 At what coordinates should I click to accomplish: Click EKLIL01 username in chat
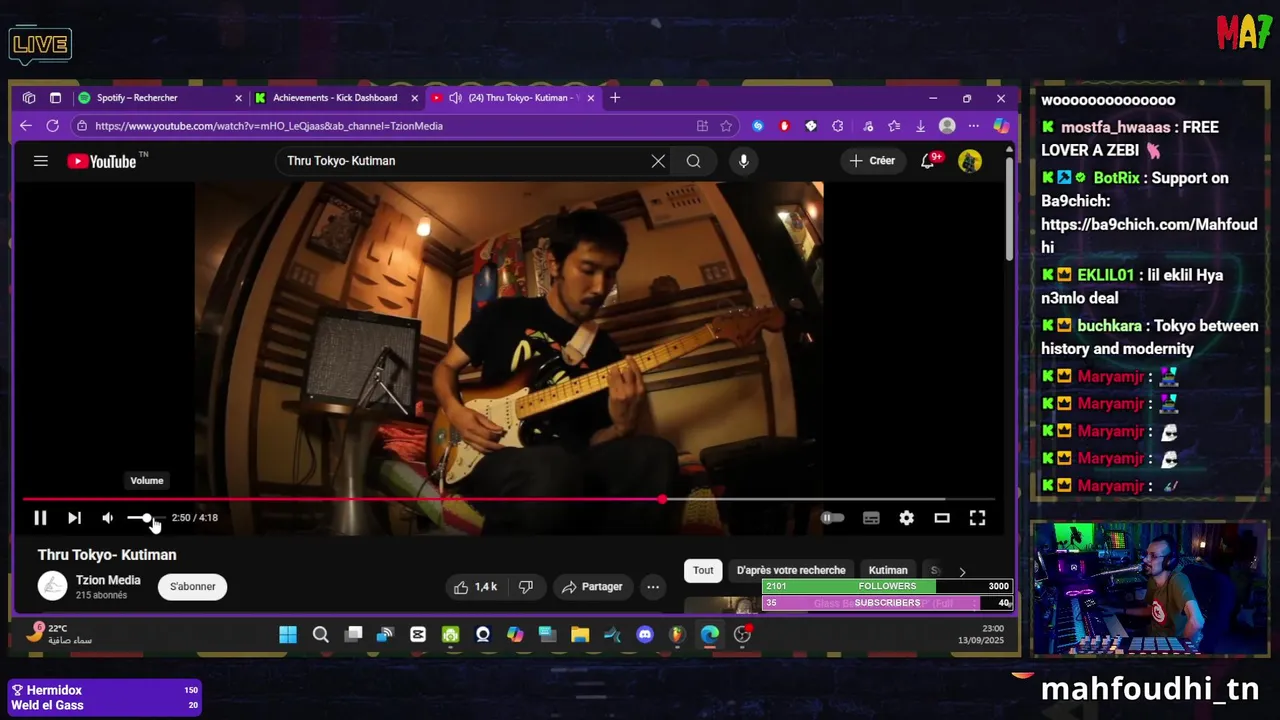pyautogui.click(x=1105, y=275)
